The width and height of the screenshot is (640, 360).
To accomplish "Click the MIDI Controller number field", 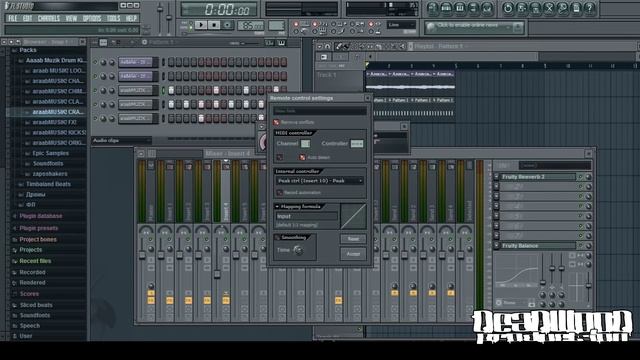I will 357,144.
